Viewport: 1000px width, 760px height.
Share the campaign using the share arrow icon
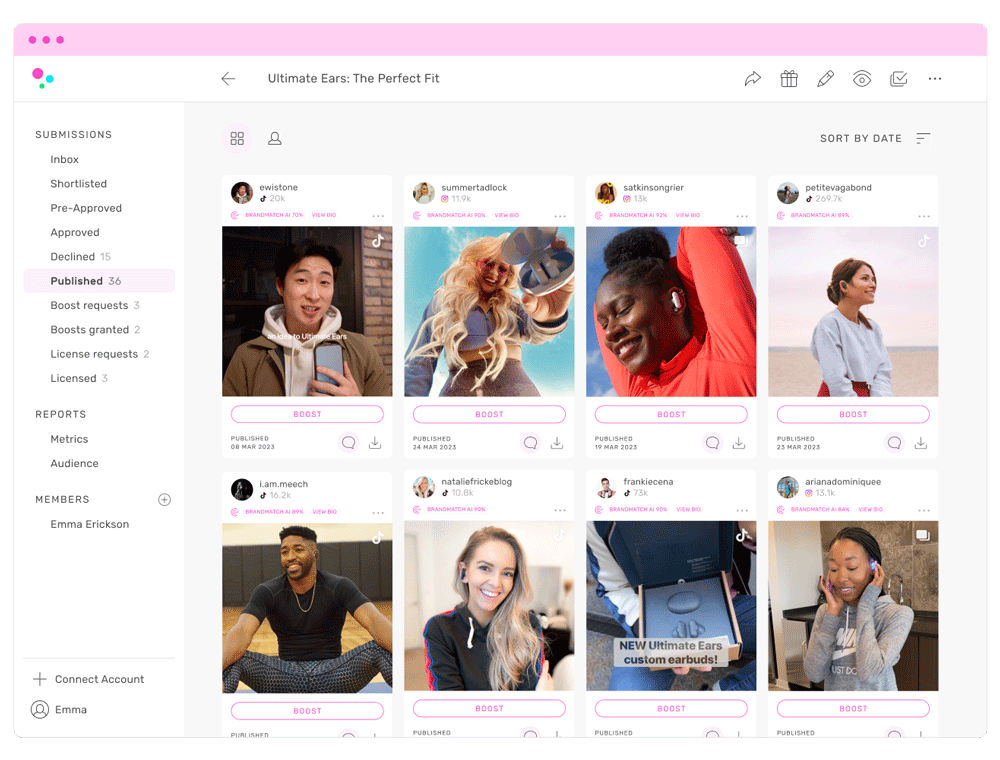(753, 78)
